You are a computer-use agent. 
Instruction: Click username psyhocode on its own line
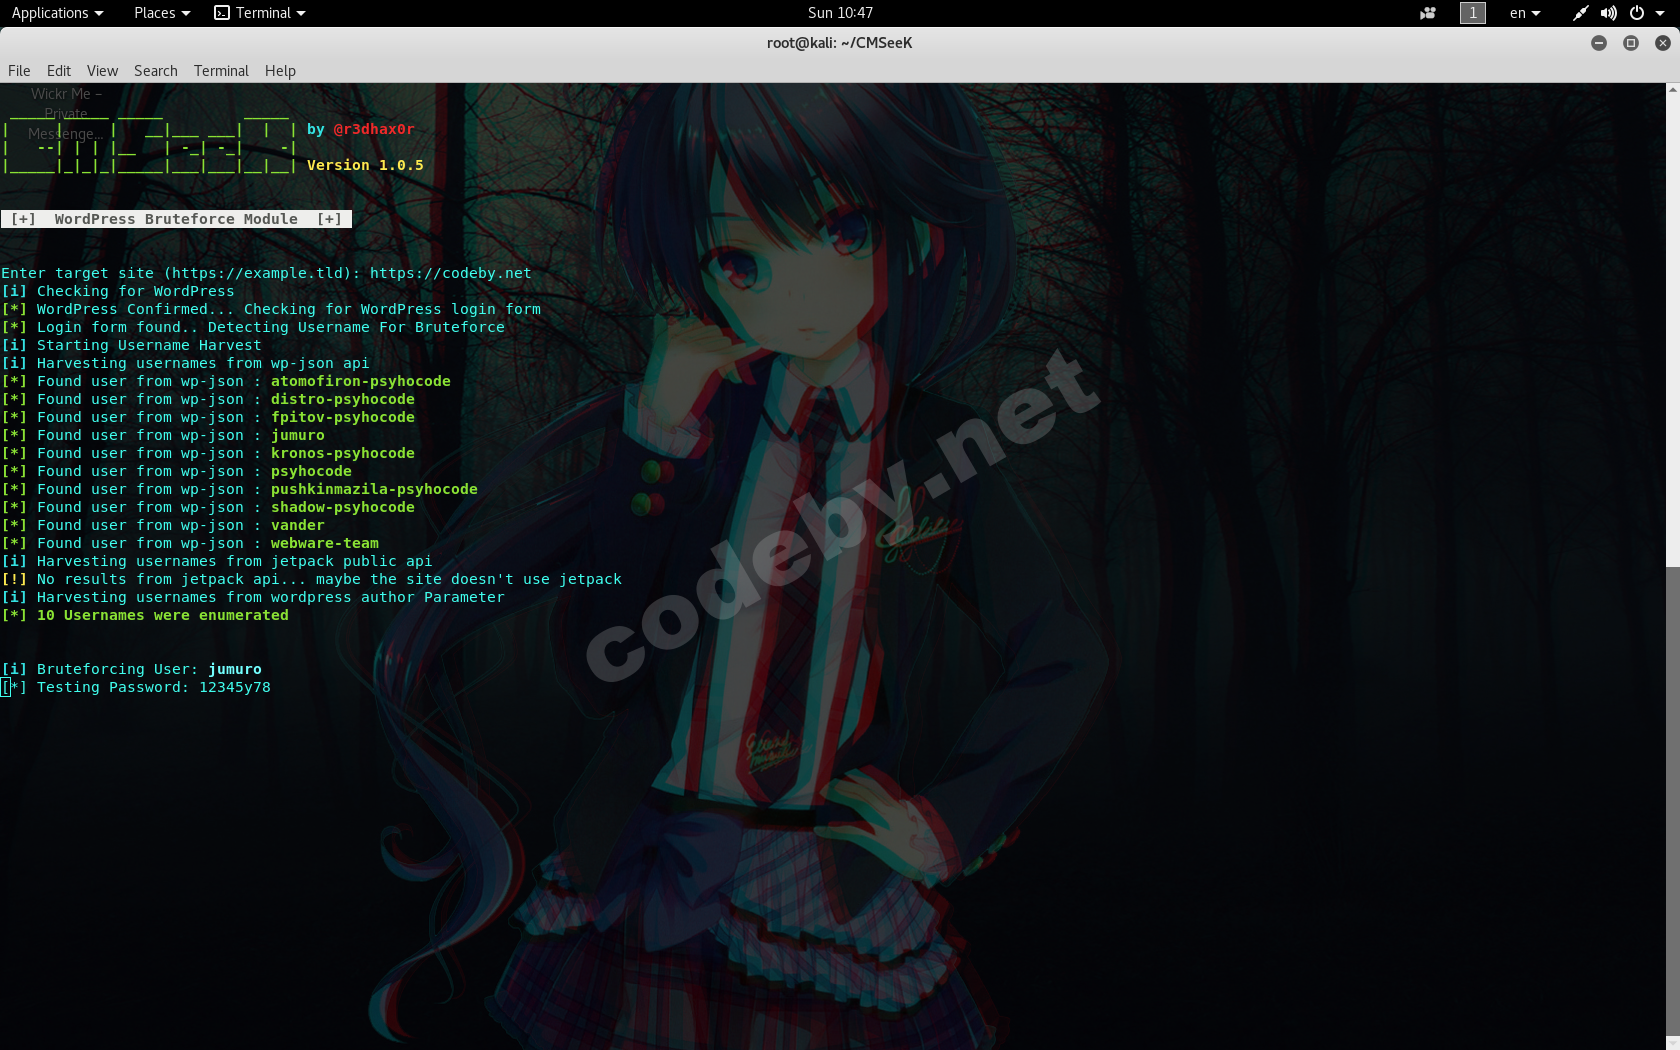[311, 471]
